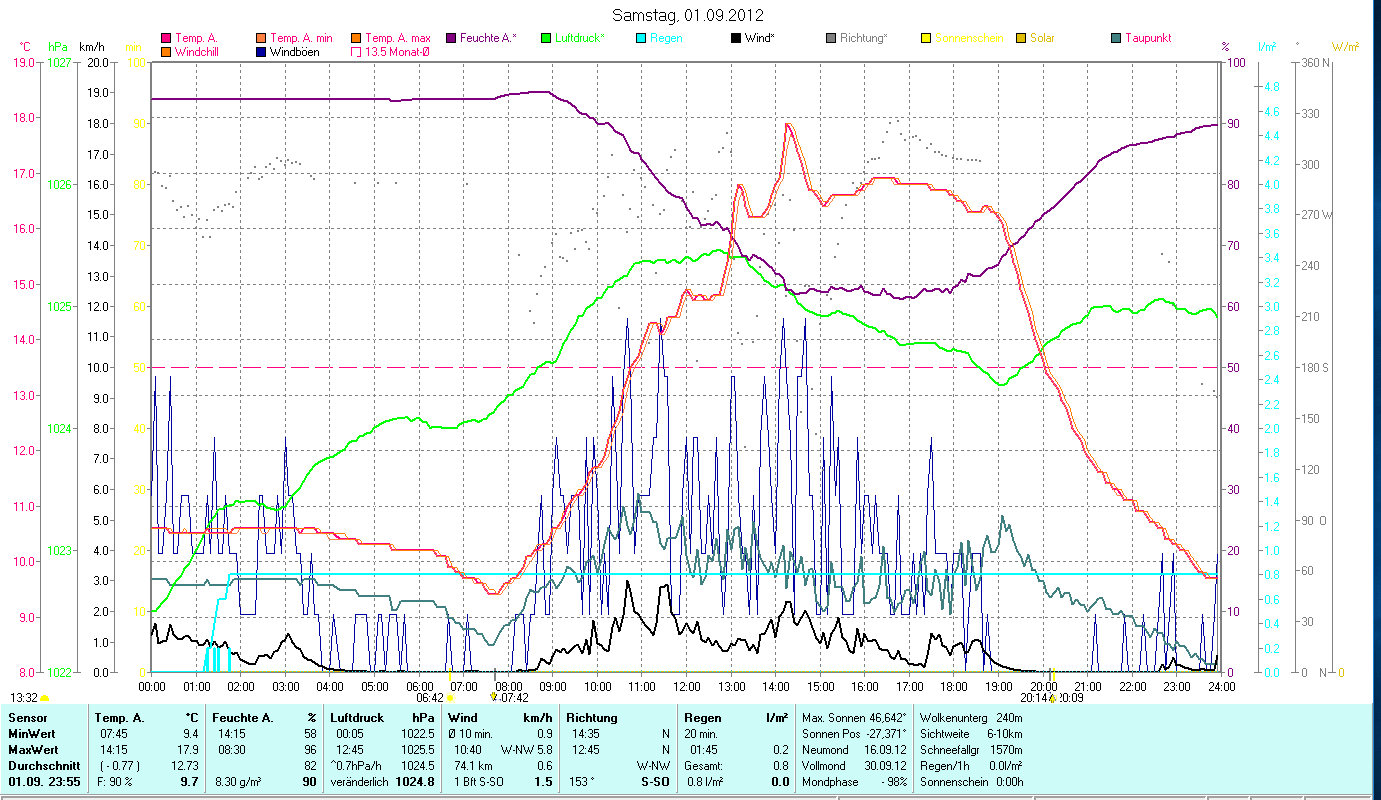Click the 13.5 Monat-Ø legend label
1381x800 pixels.
pos(398,51)
